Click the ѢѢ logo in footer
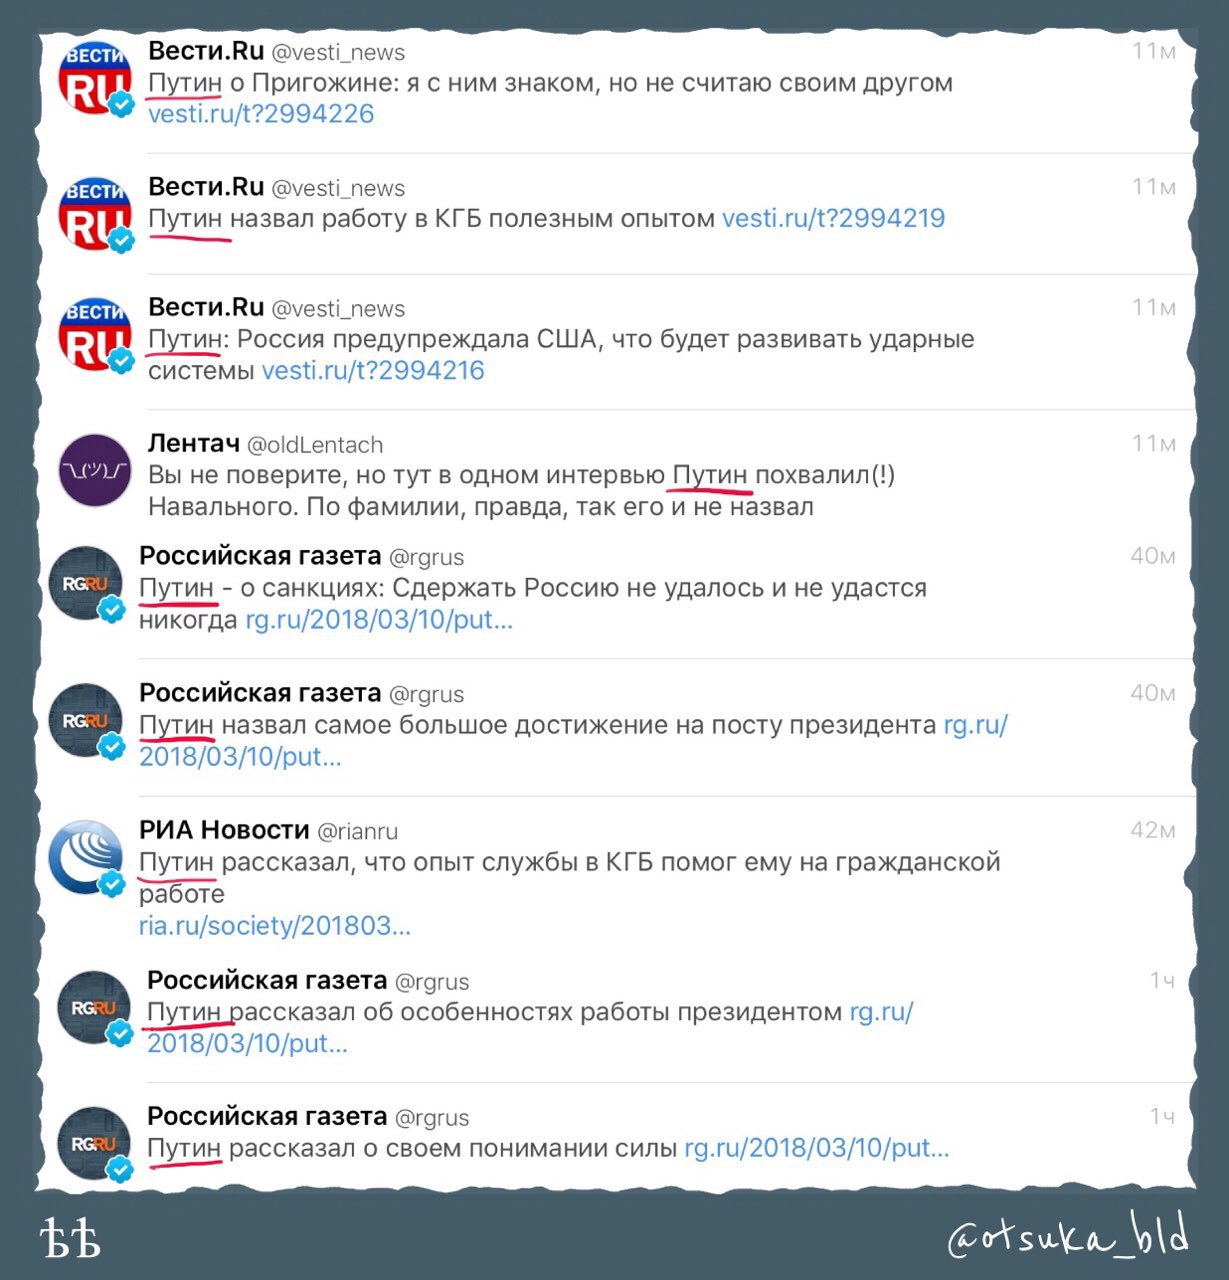This screenshot has width=1229, height=1280. (x=71, y=1238)
